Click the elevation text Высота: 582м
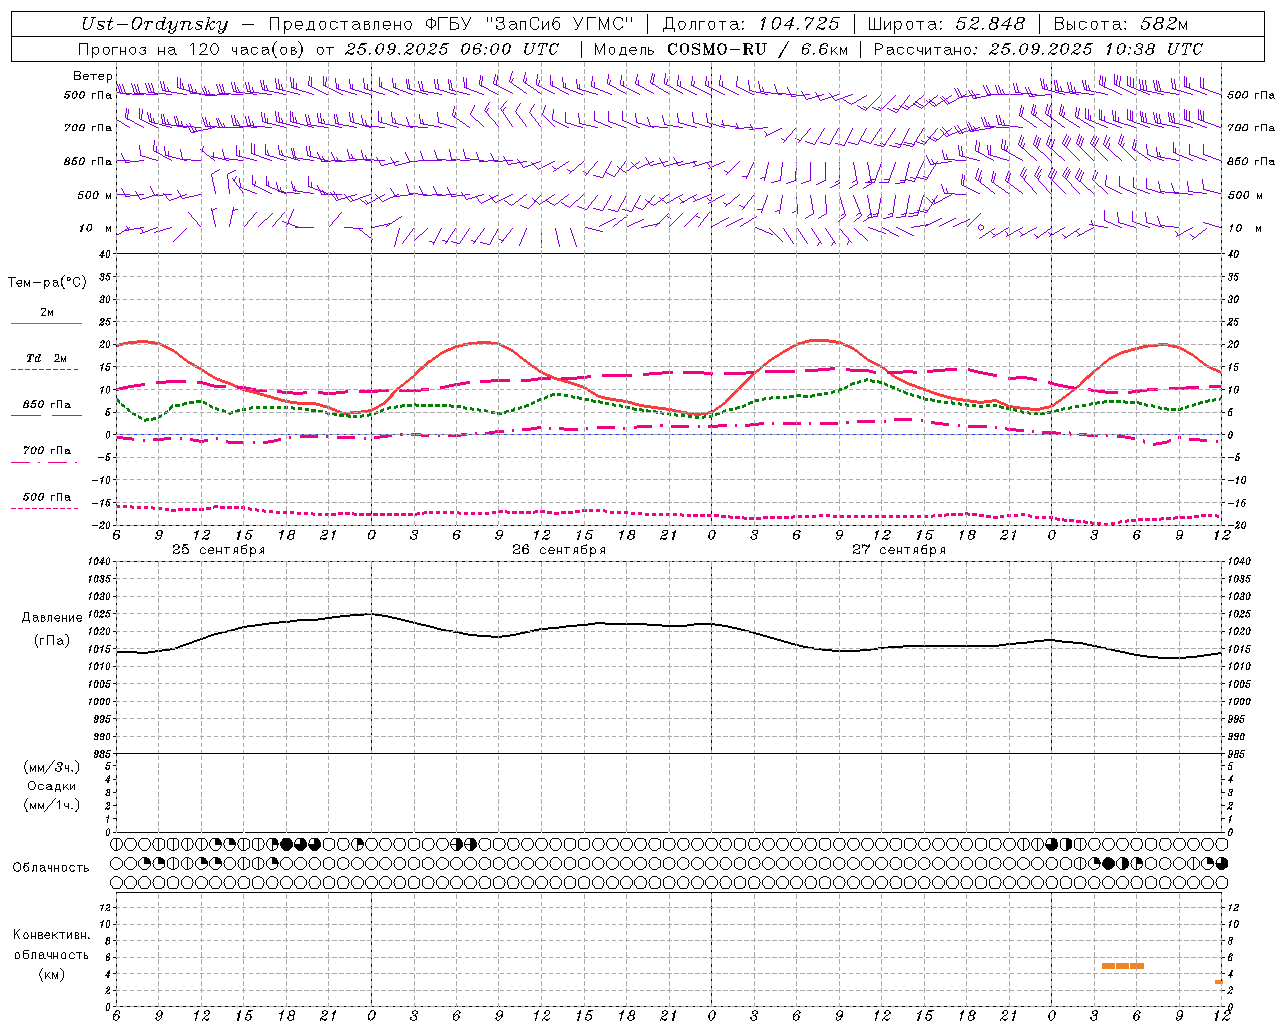This screenshot has height=1024, width=1280. click(1121, 24)
